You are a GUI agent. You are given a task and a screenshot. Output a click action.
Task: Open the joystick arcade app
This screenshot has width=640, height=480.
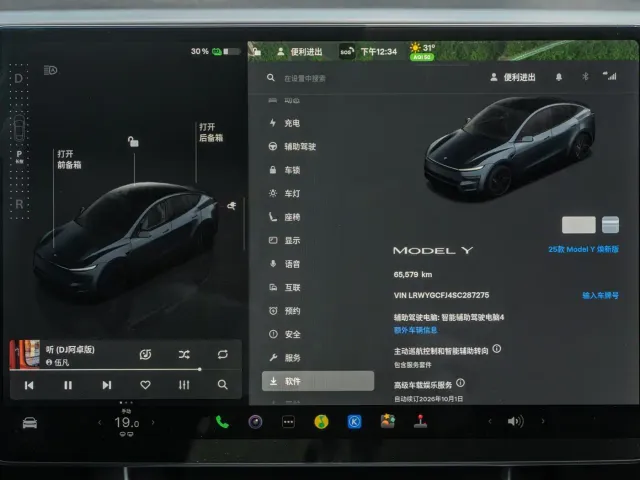tap(420, 421)
